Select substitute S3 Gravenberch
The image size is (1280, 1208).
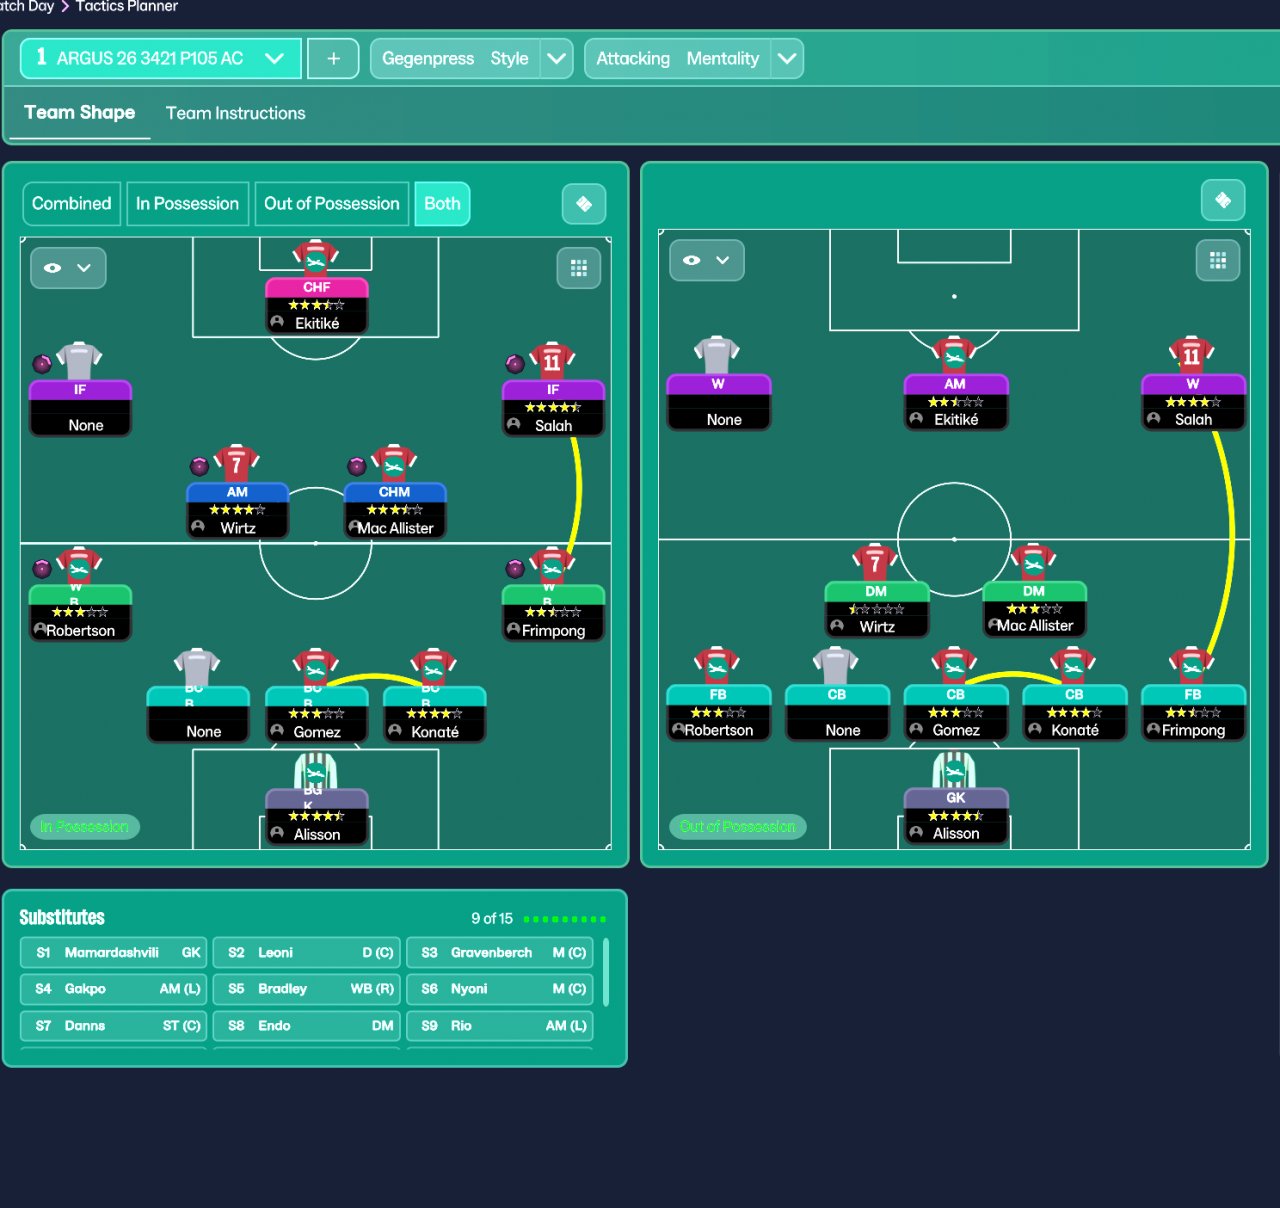click(500, 953)
